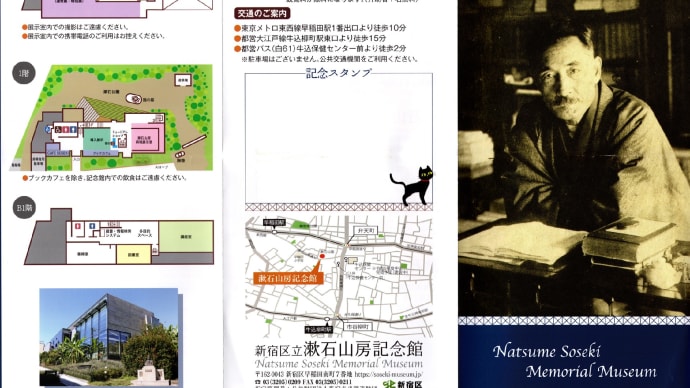
Task: Click the ブックカフェを除き eating and drinking notice
Action: [x=105, y=178]
